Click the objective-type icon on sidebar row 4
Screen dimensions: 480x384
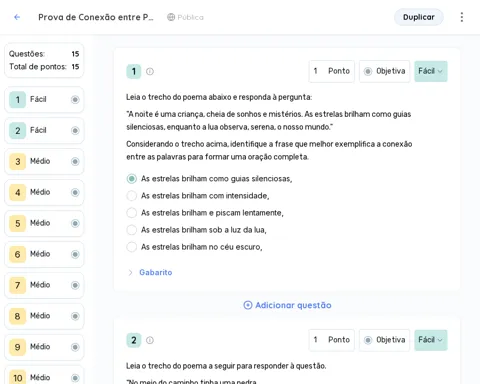pos(75,192)
